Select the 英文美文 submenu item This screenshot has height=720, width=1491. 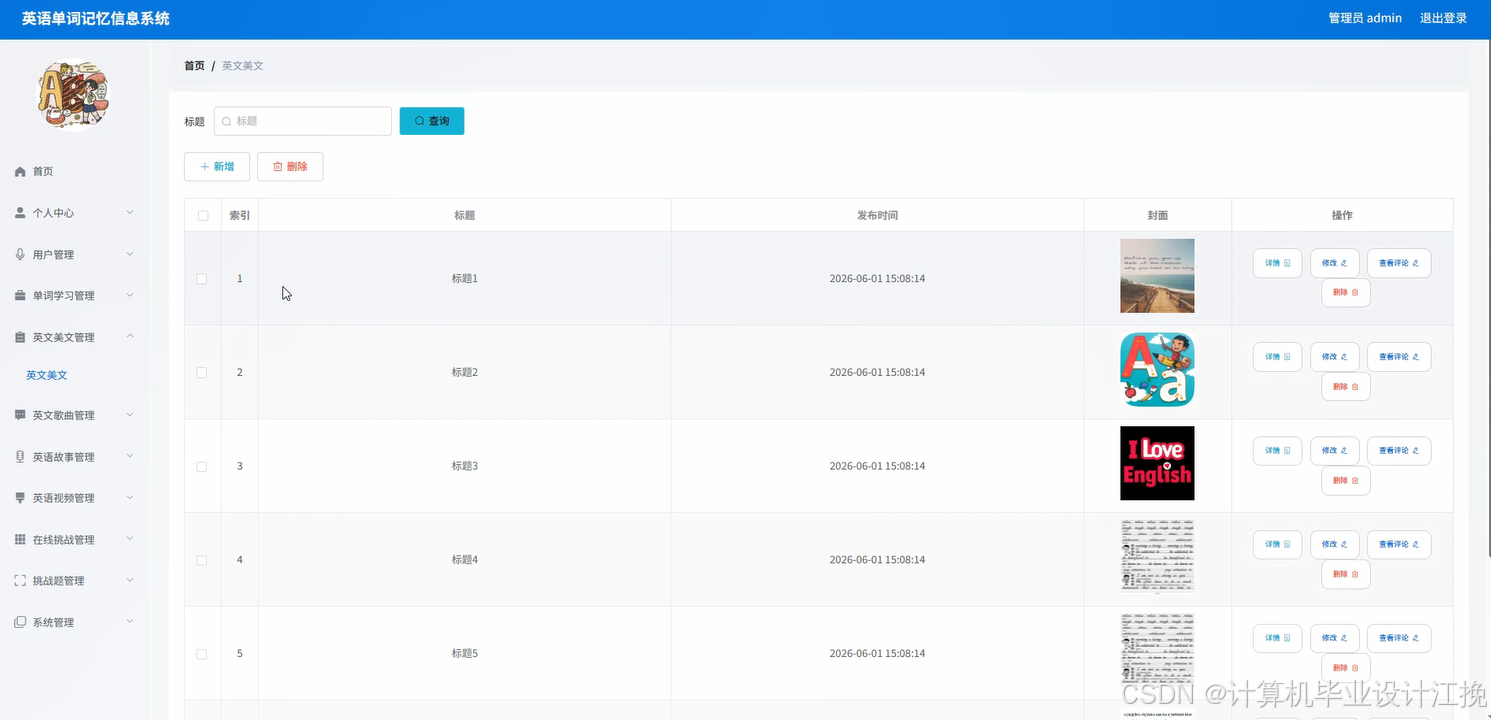[47, 375]
